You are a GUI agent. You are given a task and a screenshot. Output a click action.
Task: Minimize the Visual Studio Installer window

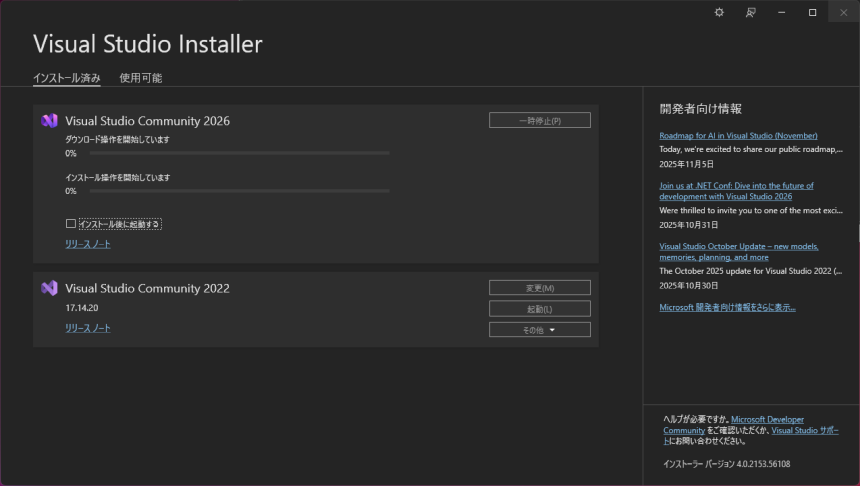781,12
